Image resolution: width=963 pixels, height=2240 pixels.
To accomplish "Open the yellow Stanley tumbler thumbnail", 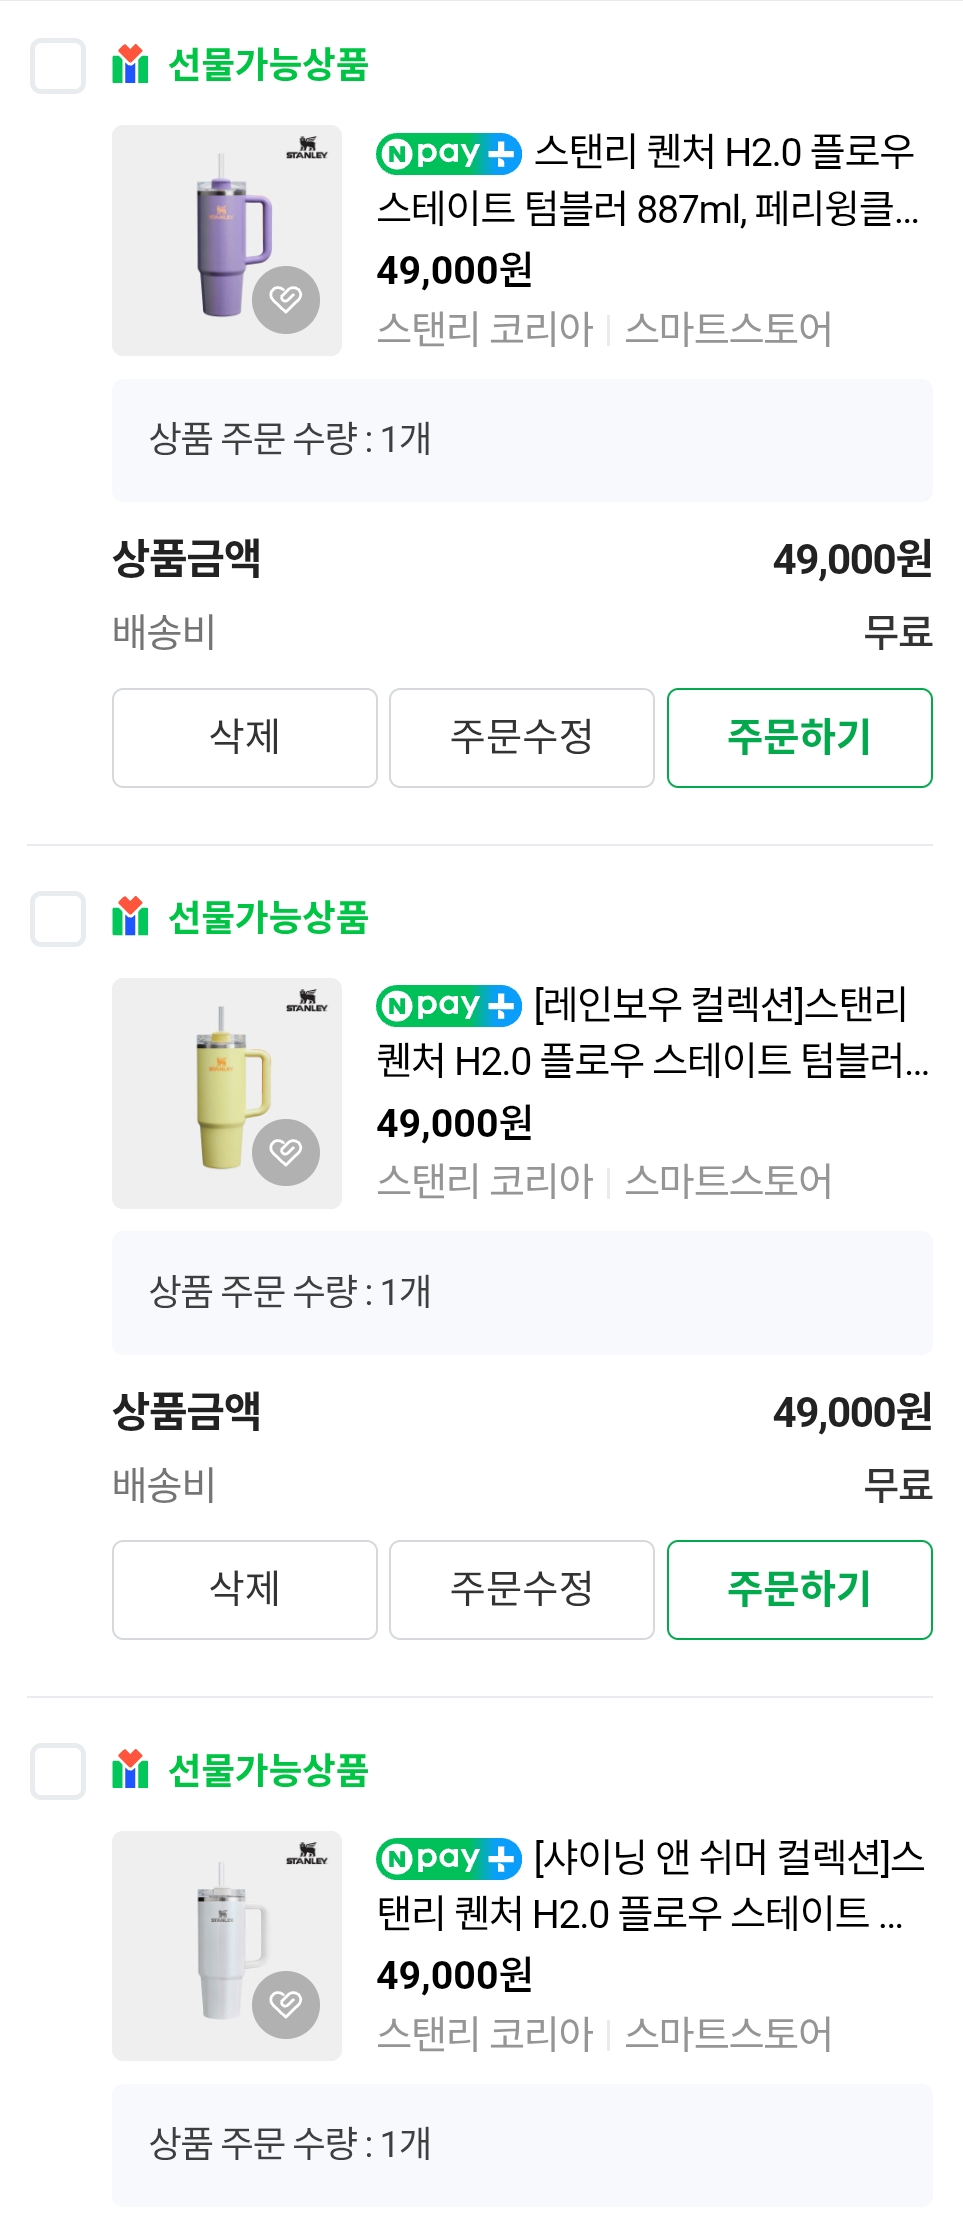I will pos(227,1093).
